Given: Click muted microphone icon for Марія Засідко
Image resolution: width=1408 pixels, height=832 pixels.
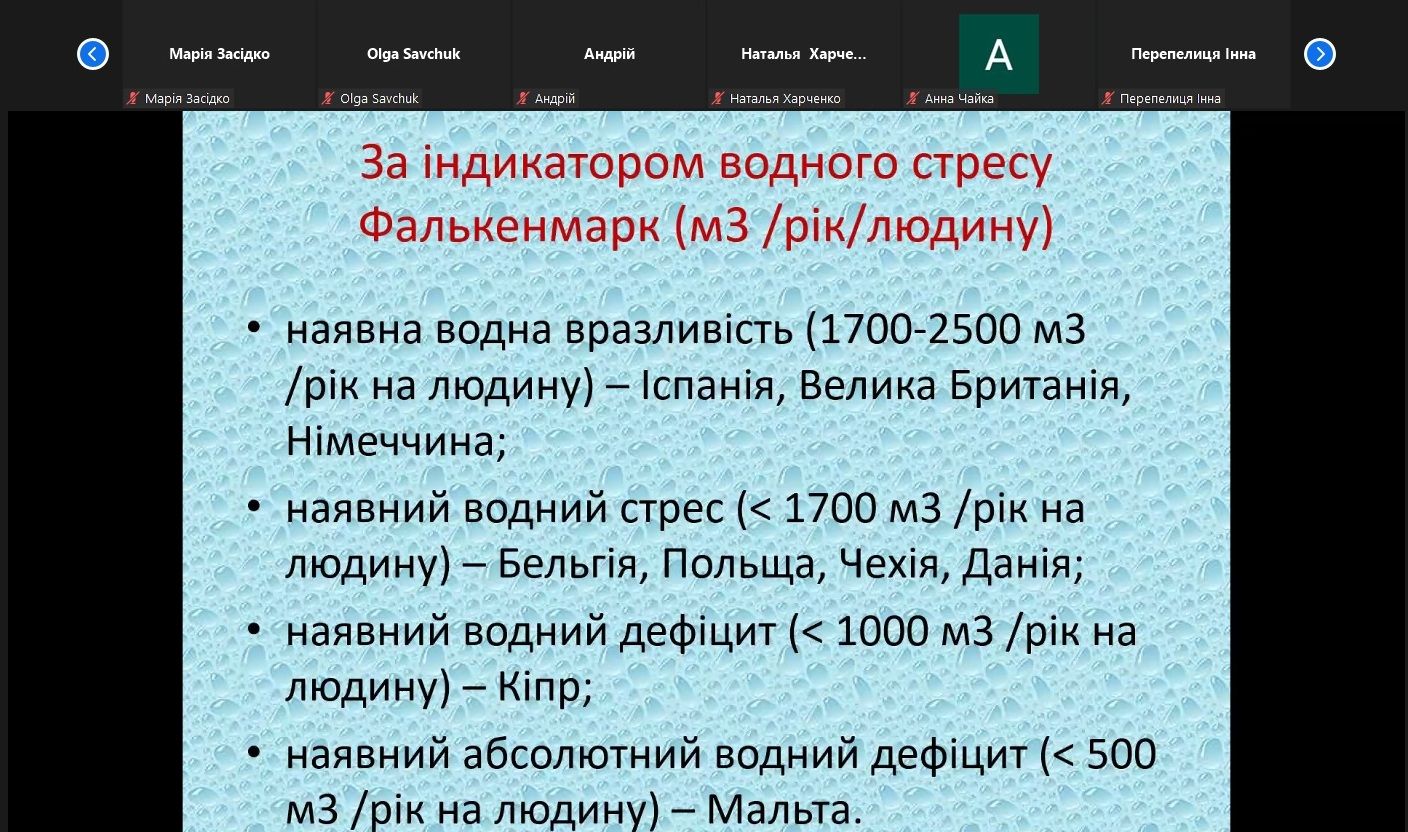Looking at the screenshot, I should [x=133, y=98].
